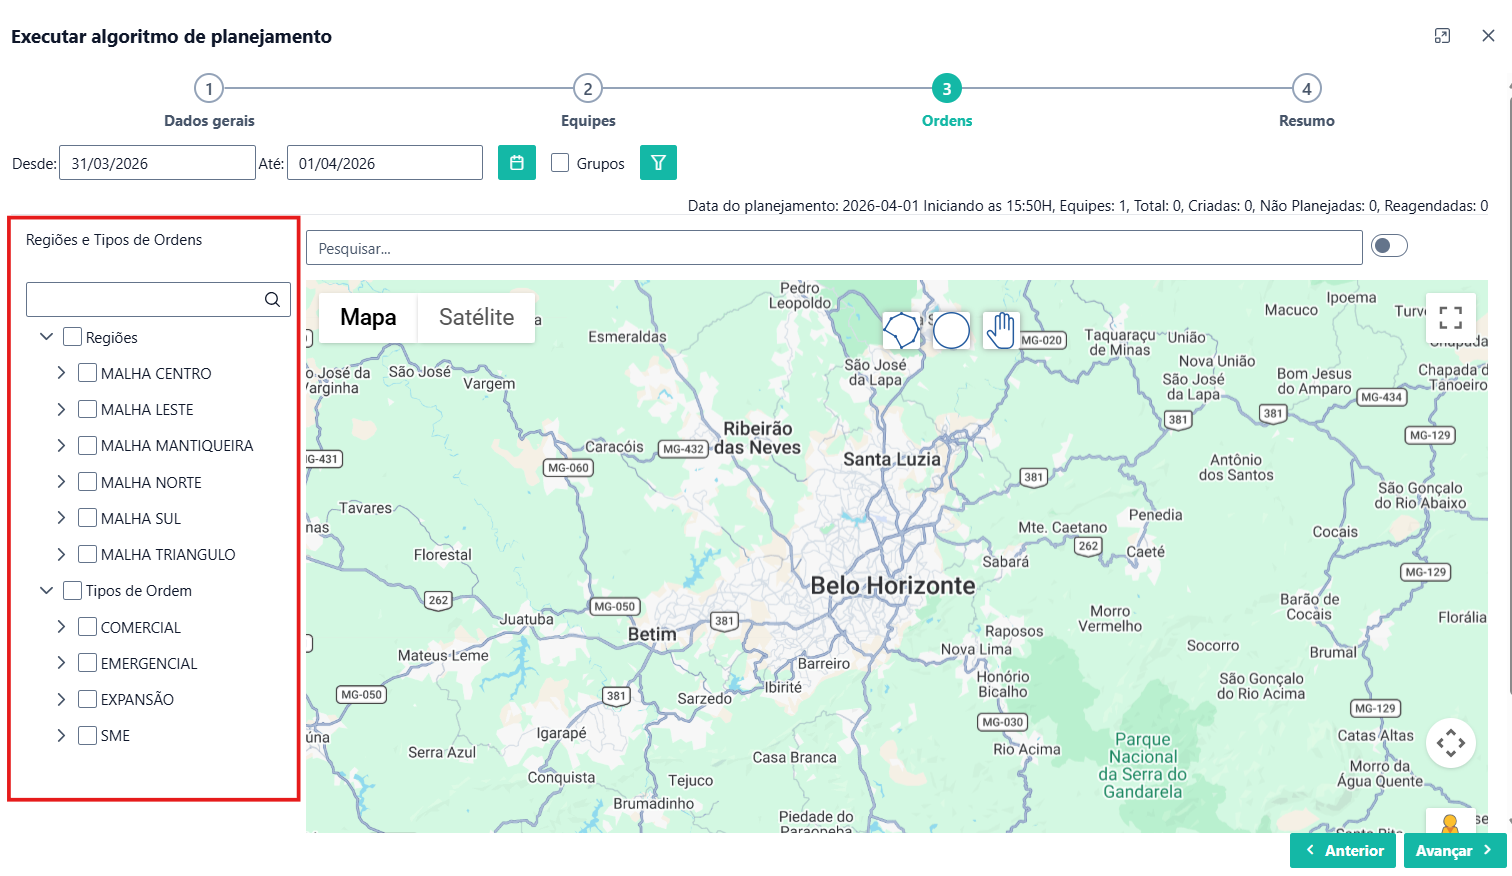Click the Desde date input field
1512x876 pixels.
pyautogui.click(x=157, y=163)
